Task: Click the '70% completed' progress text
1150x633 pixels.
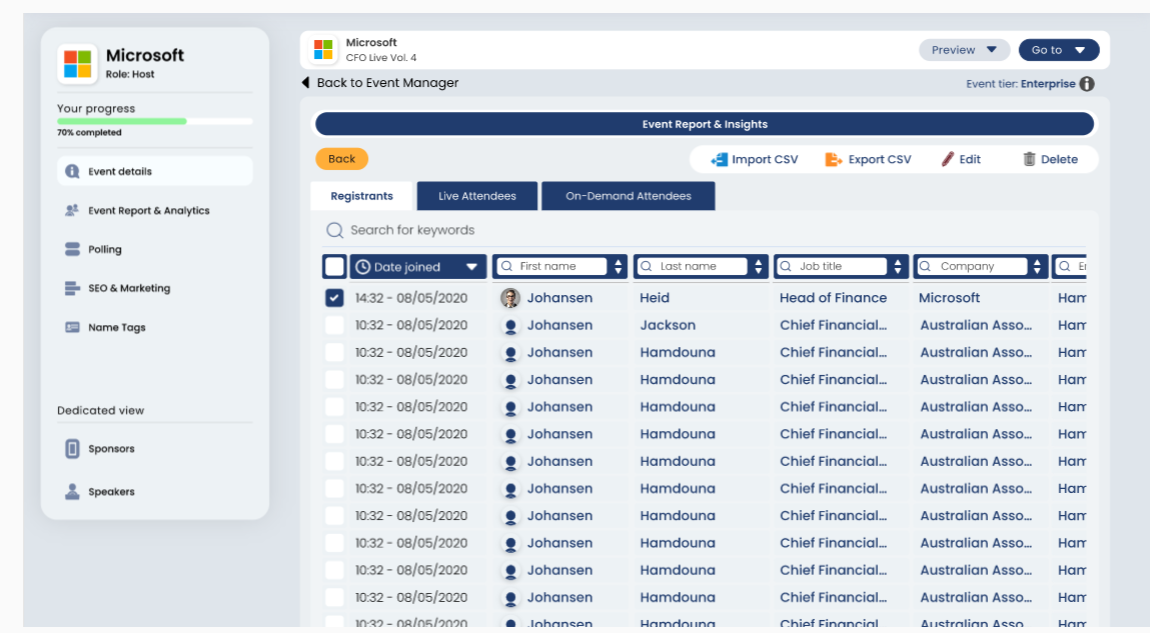Action: [x=89, y=133]
